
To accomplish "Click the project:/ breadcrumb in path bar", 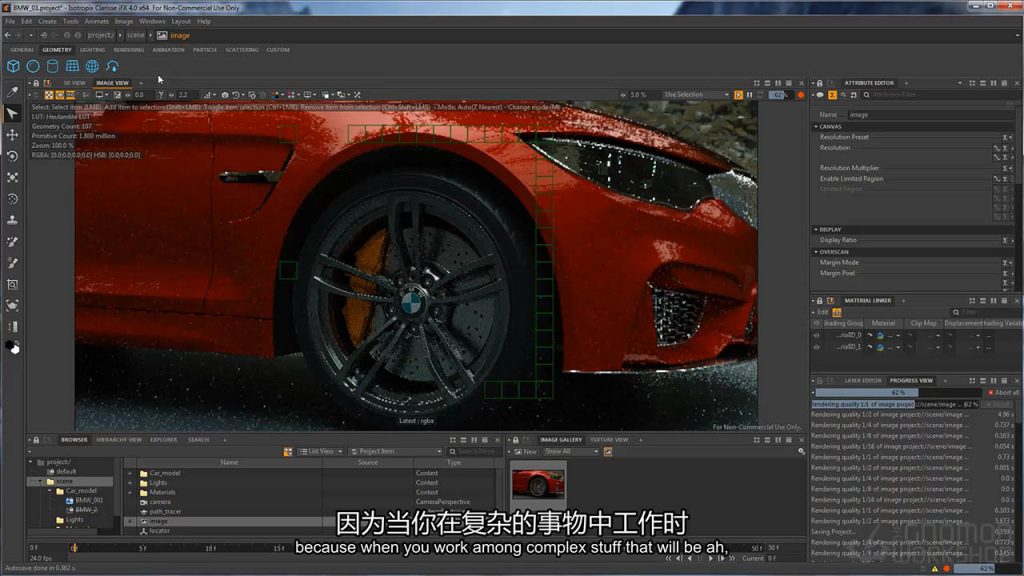I will [101, 35].
